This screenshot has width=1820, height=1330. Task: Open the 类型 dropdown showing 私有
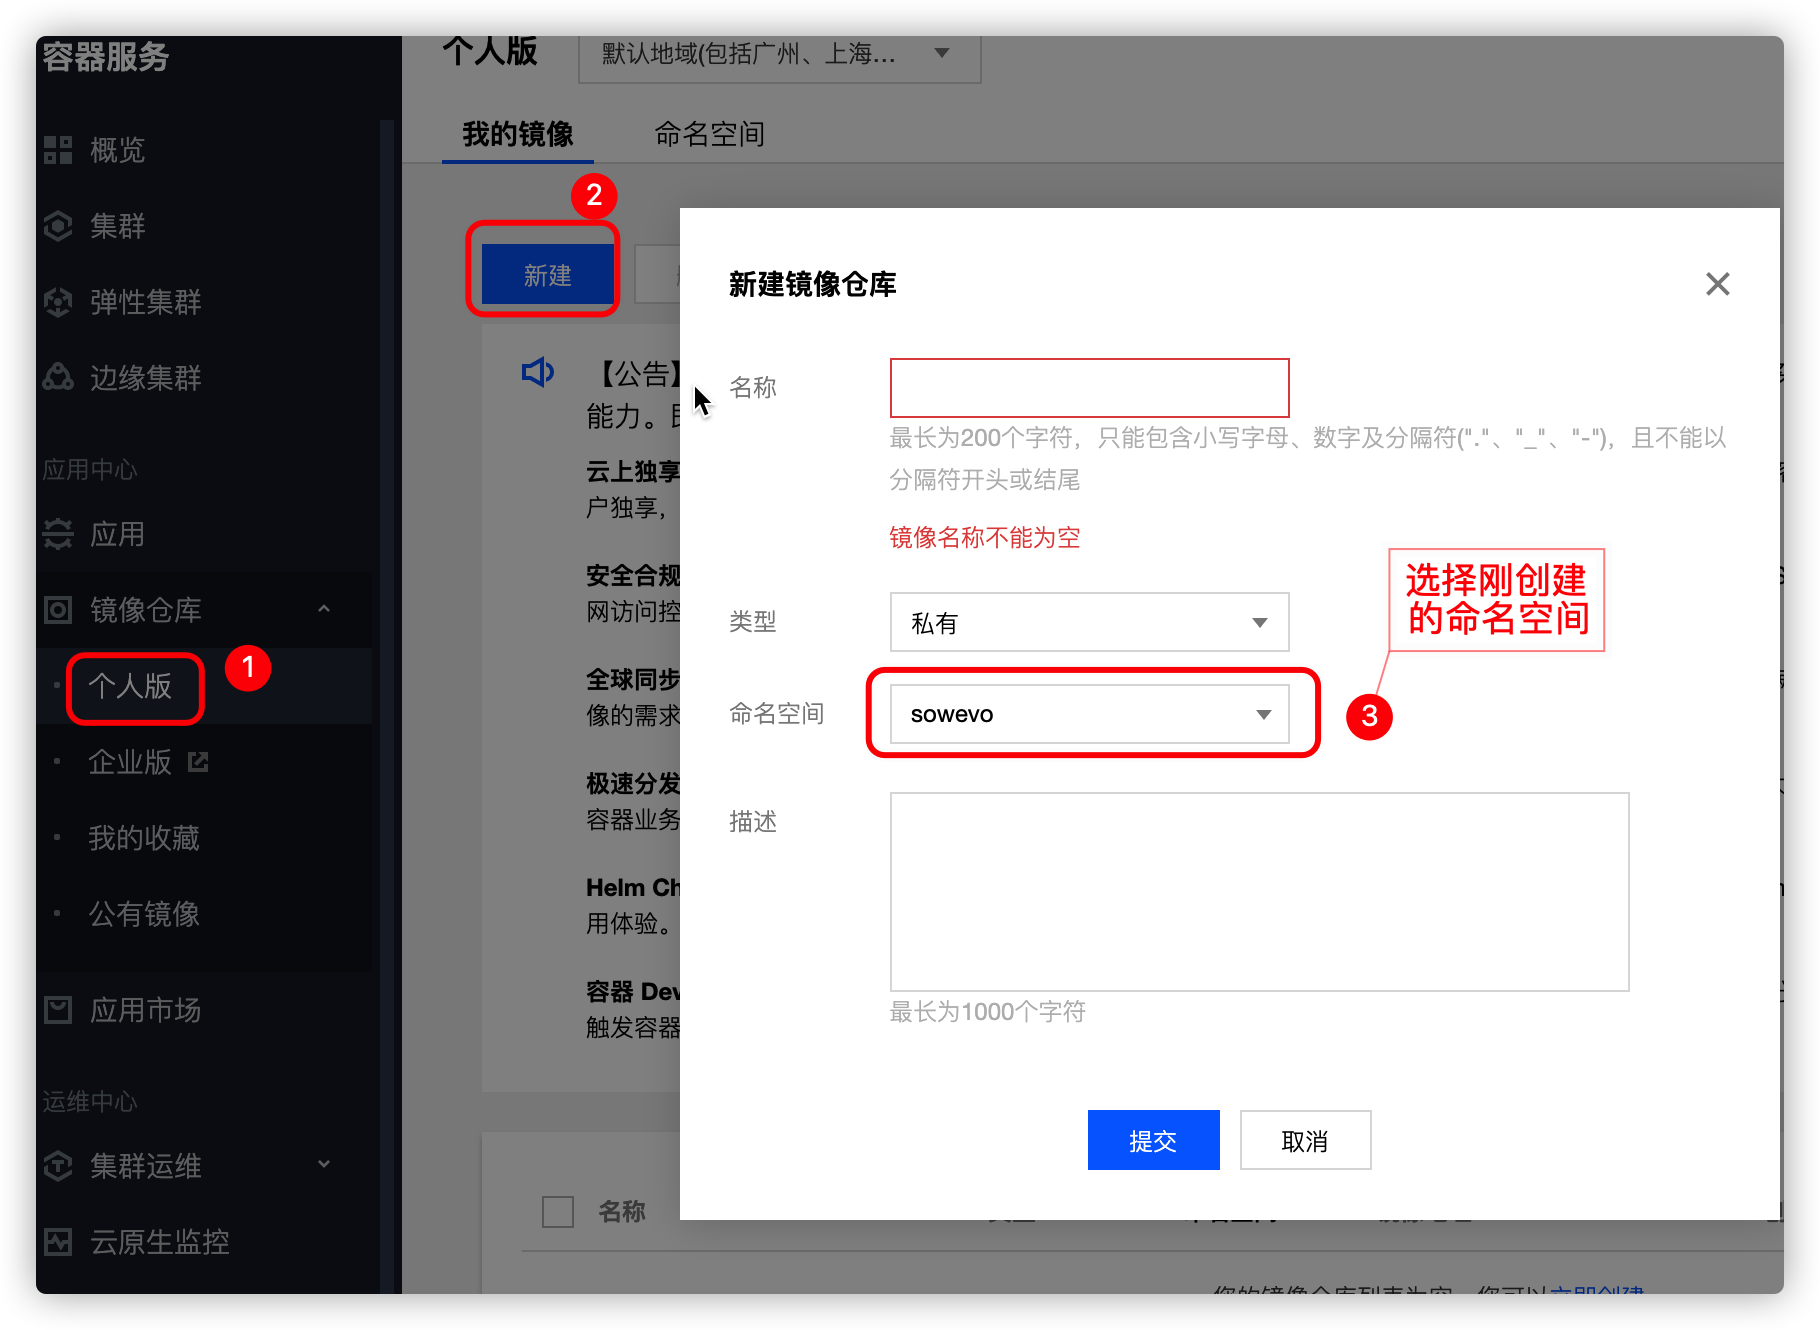(1089, 622)
